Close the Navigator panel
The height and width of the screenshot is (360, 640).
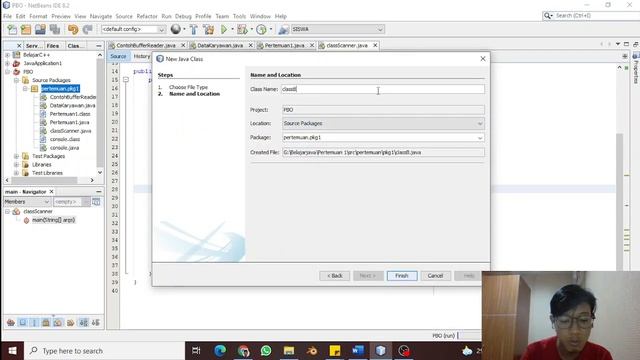click(x=51, y=191)
